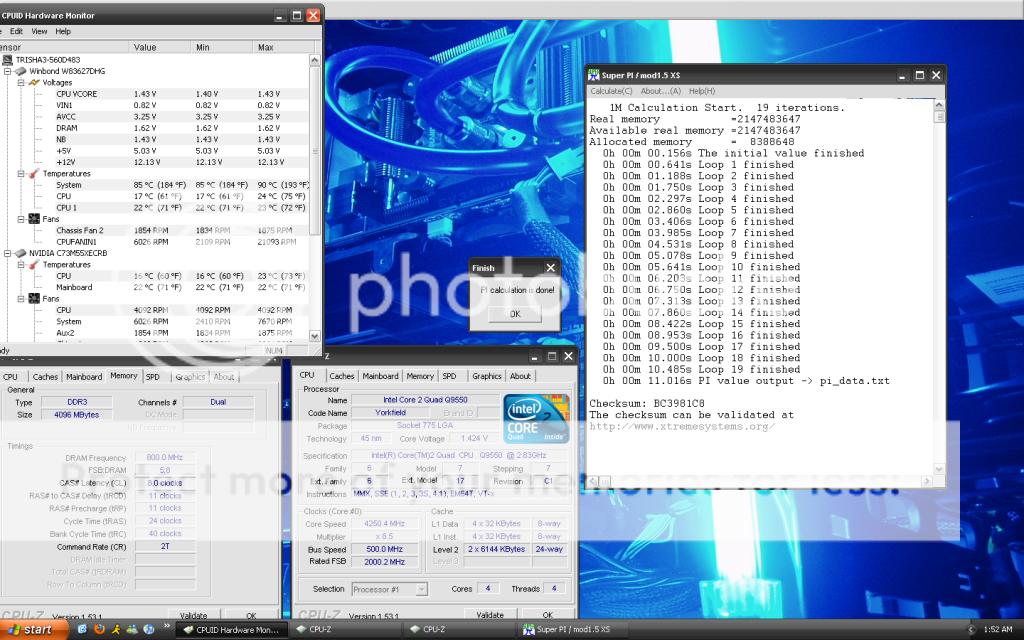Click the fan icon under the NVIDIA node
Image resolution: width=1024 pixels, height=640 pixels.
click(x=34, y=299)
